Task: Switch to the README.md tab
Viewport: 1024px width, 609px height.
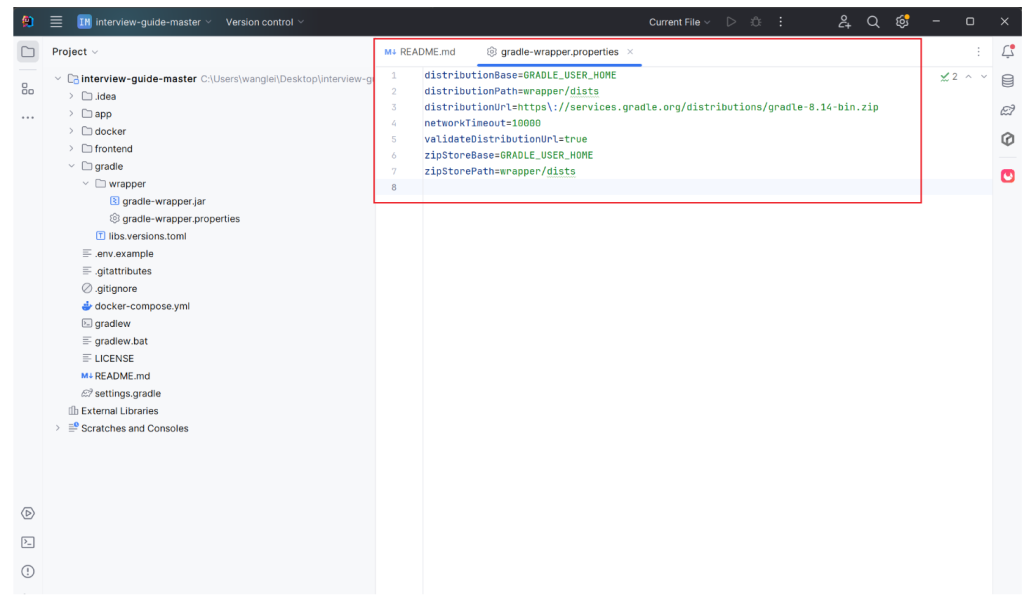Action: (x=420, y=52)
